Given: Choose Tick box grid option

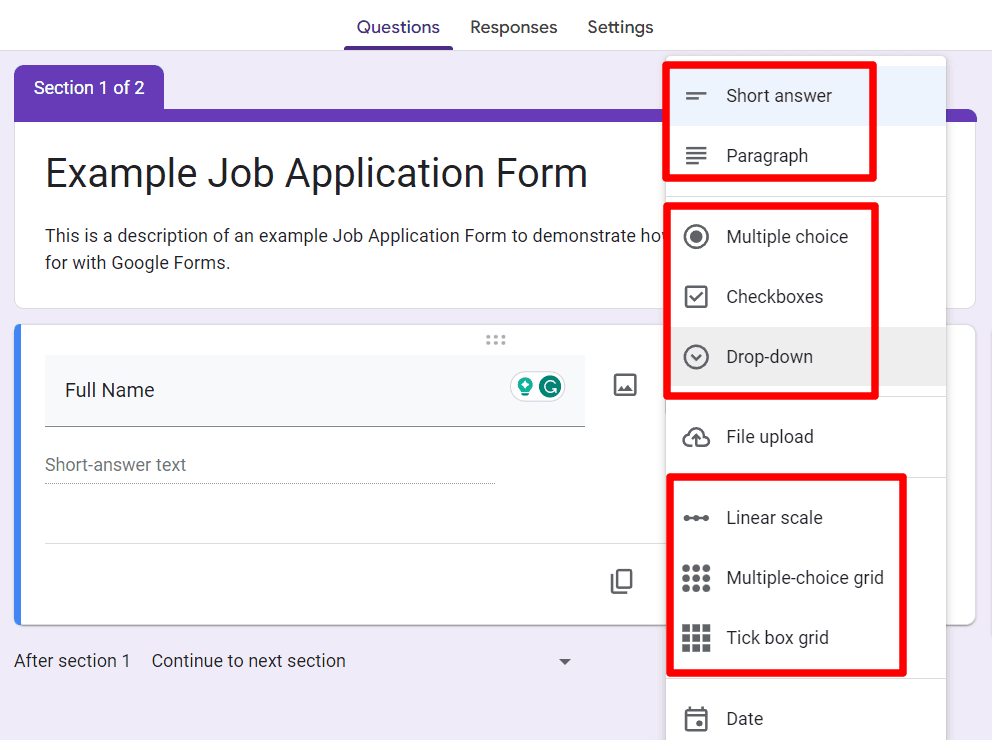Looking at the screenshot, I should (x=806, y=638).
